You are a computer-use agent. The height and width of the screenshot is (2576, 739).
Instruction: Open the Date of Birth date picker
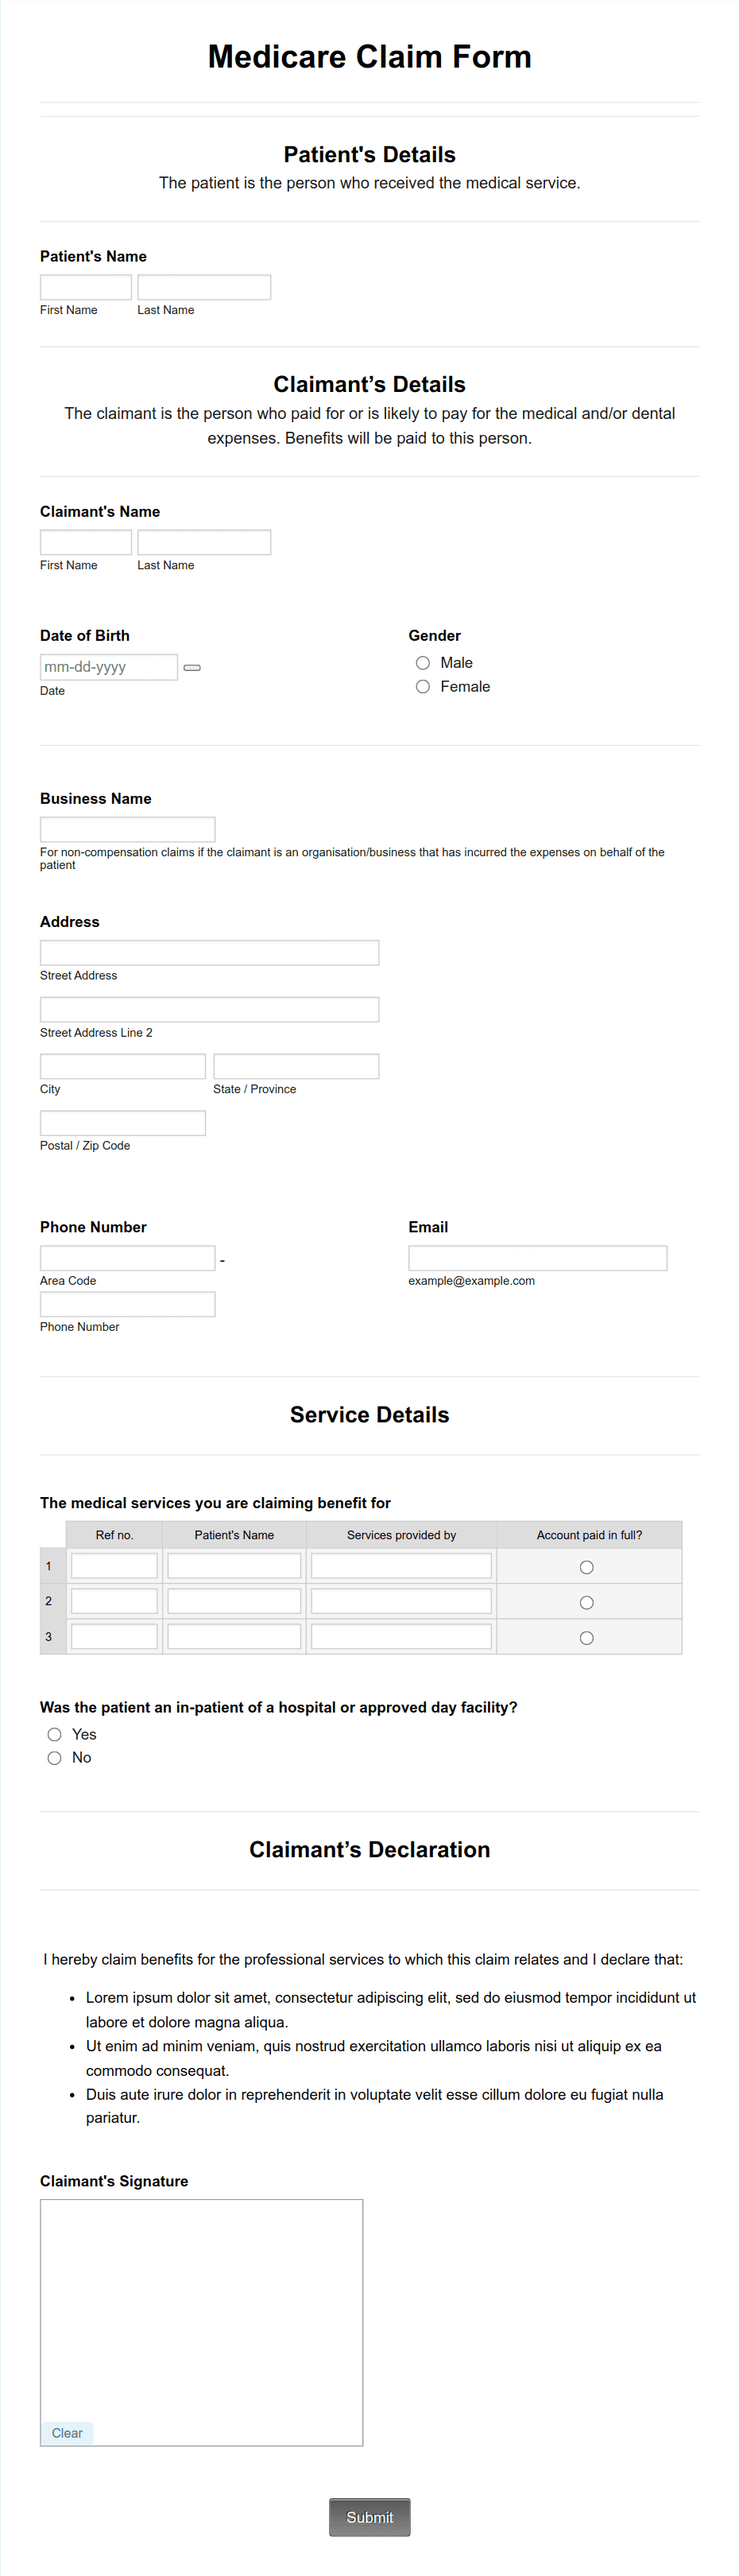click(x=194, y=666)
